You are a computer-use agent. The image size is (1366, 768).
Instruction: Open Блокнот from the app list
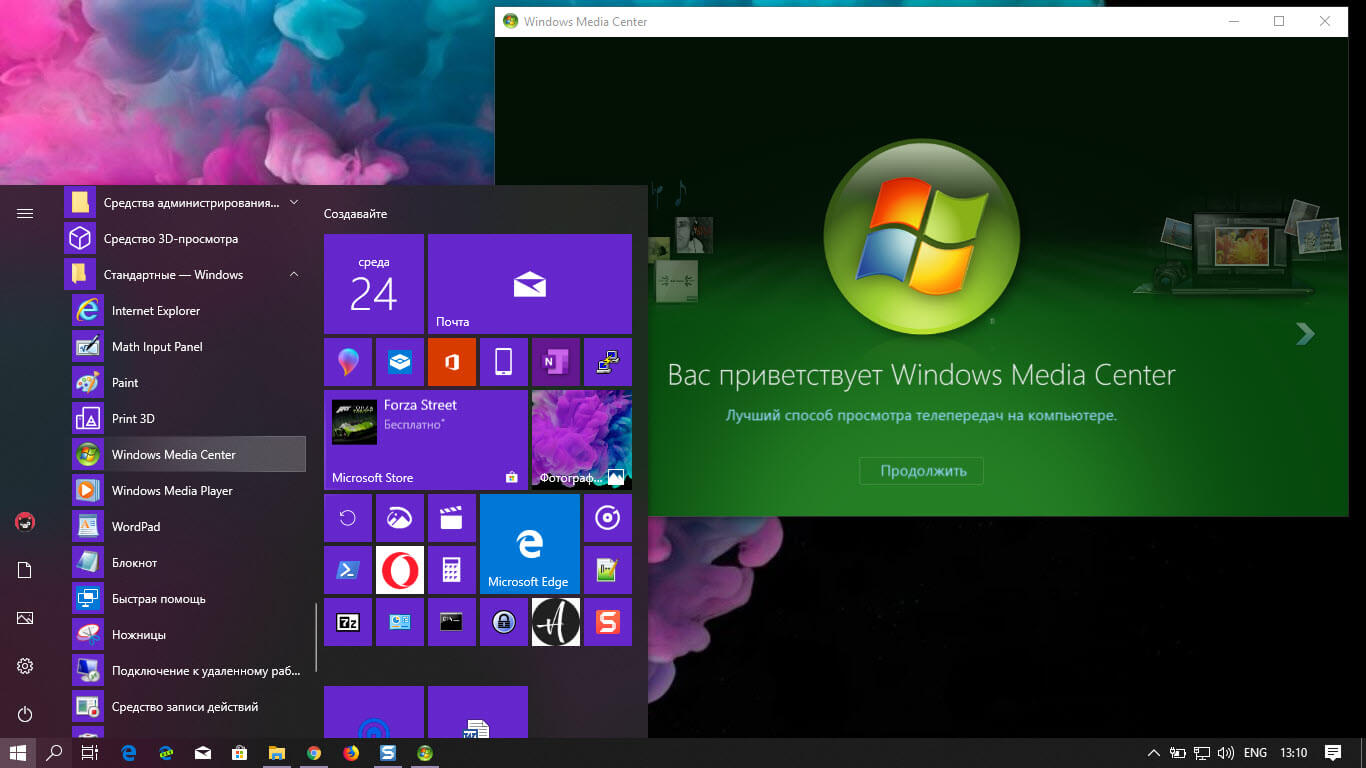(189, 563)
